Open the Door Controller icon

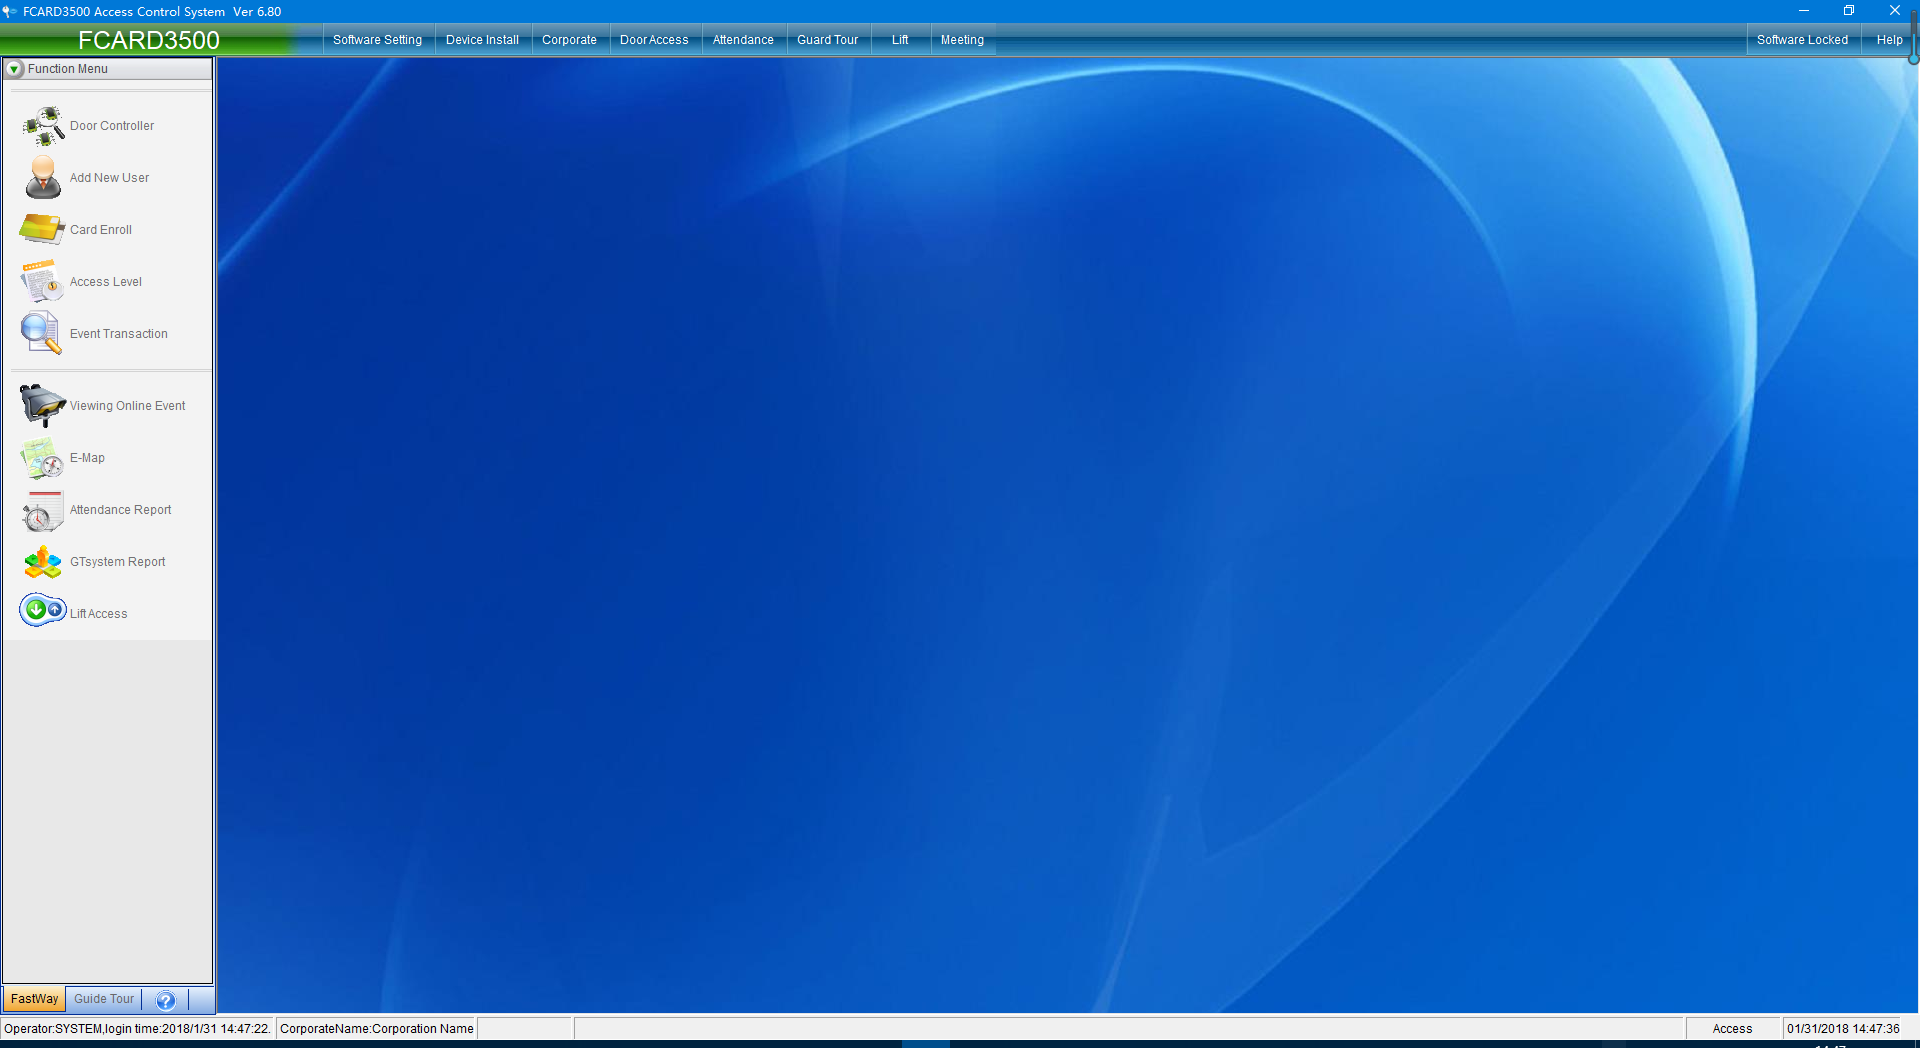point(43,126)
